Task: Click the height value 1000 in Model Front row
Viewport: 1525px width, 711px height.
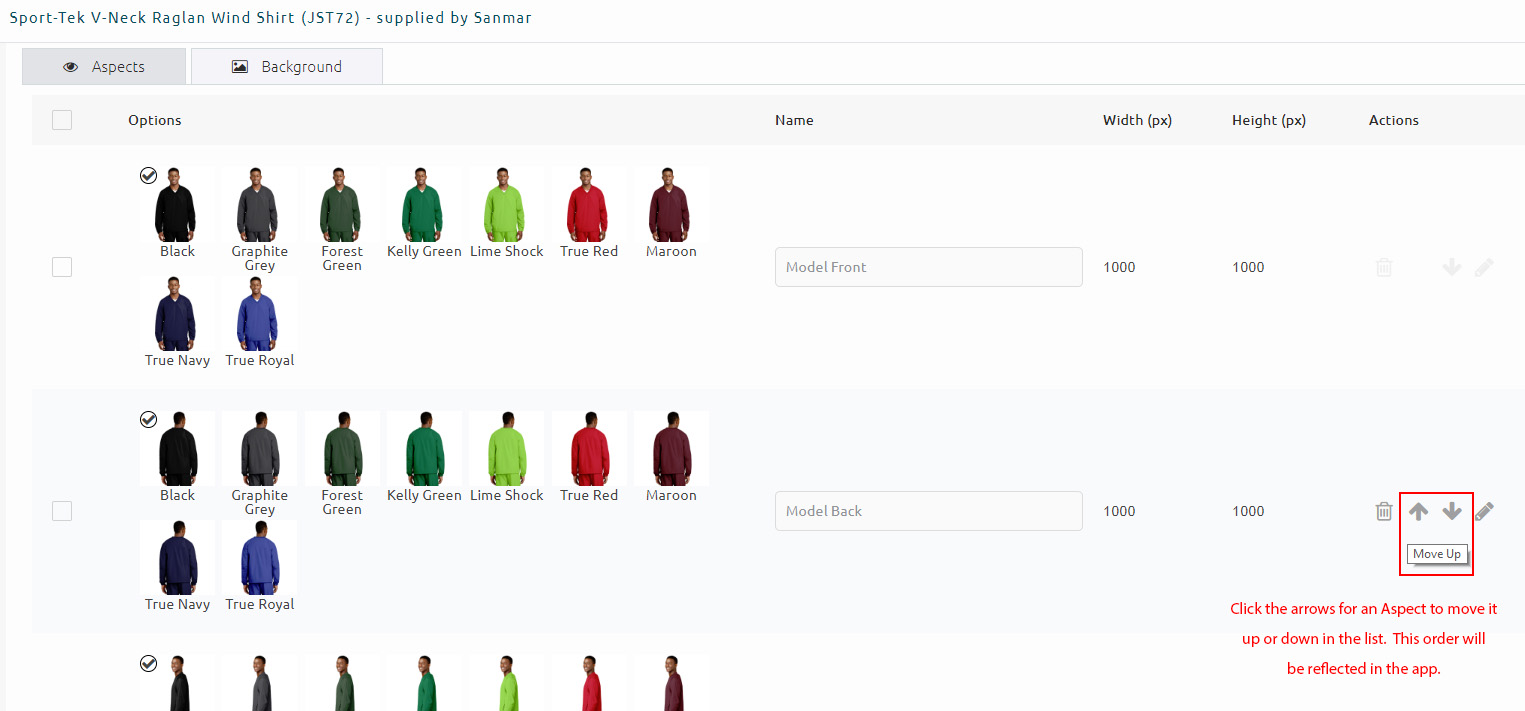Action: (1248, 267)
